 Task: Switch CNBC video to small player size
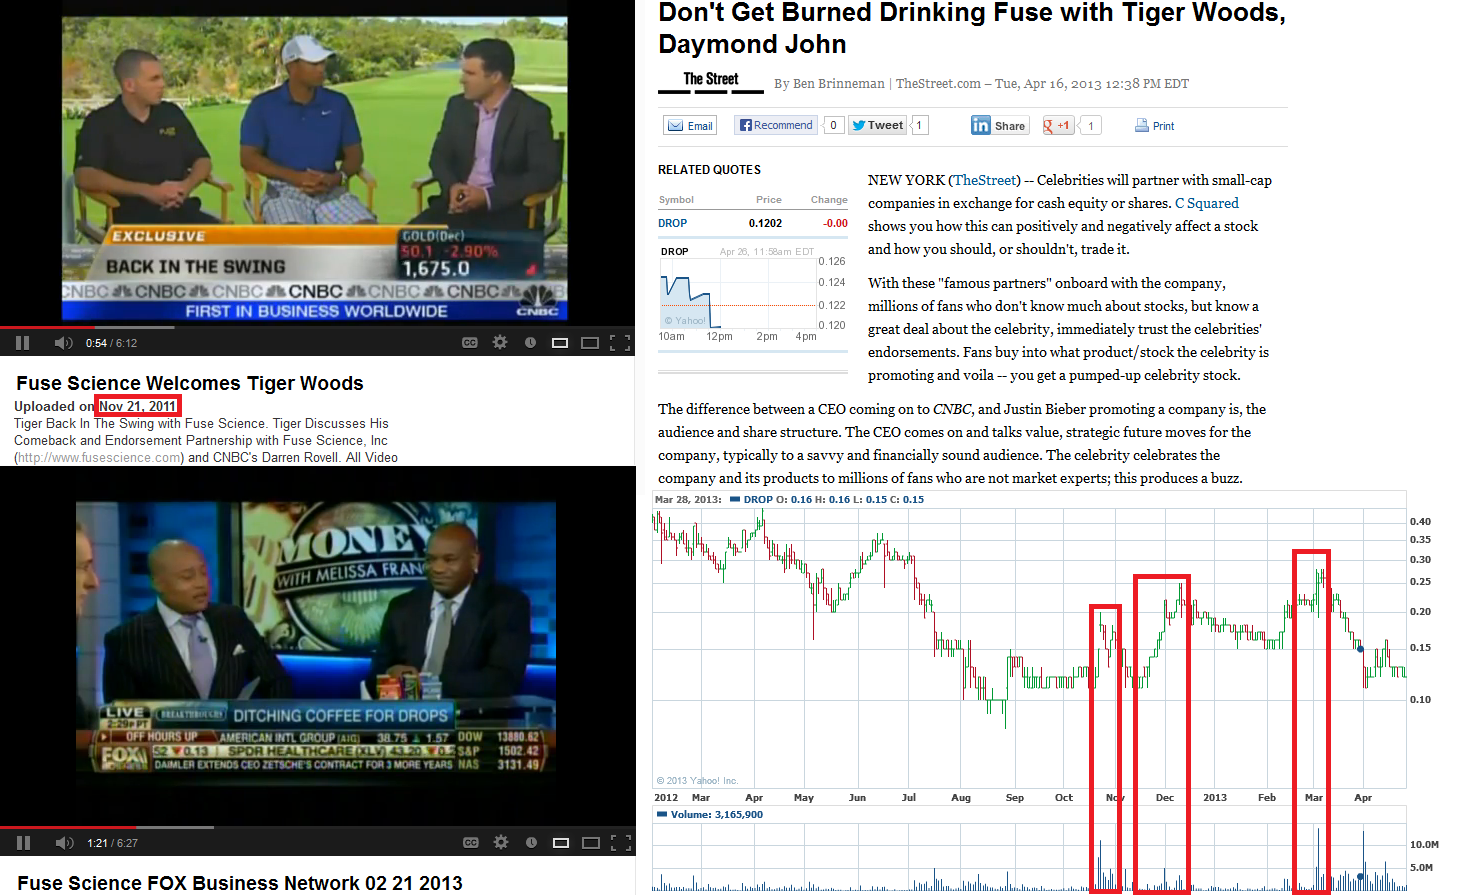[560, 343]
